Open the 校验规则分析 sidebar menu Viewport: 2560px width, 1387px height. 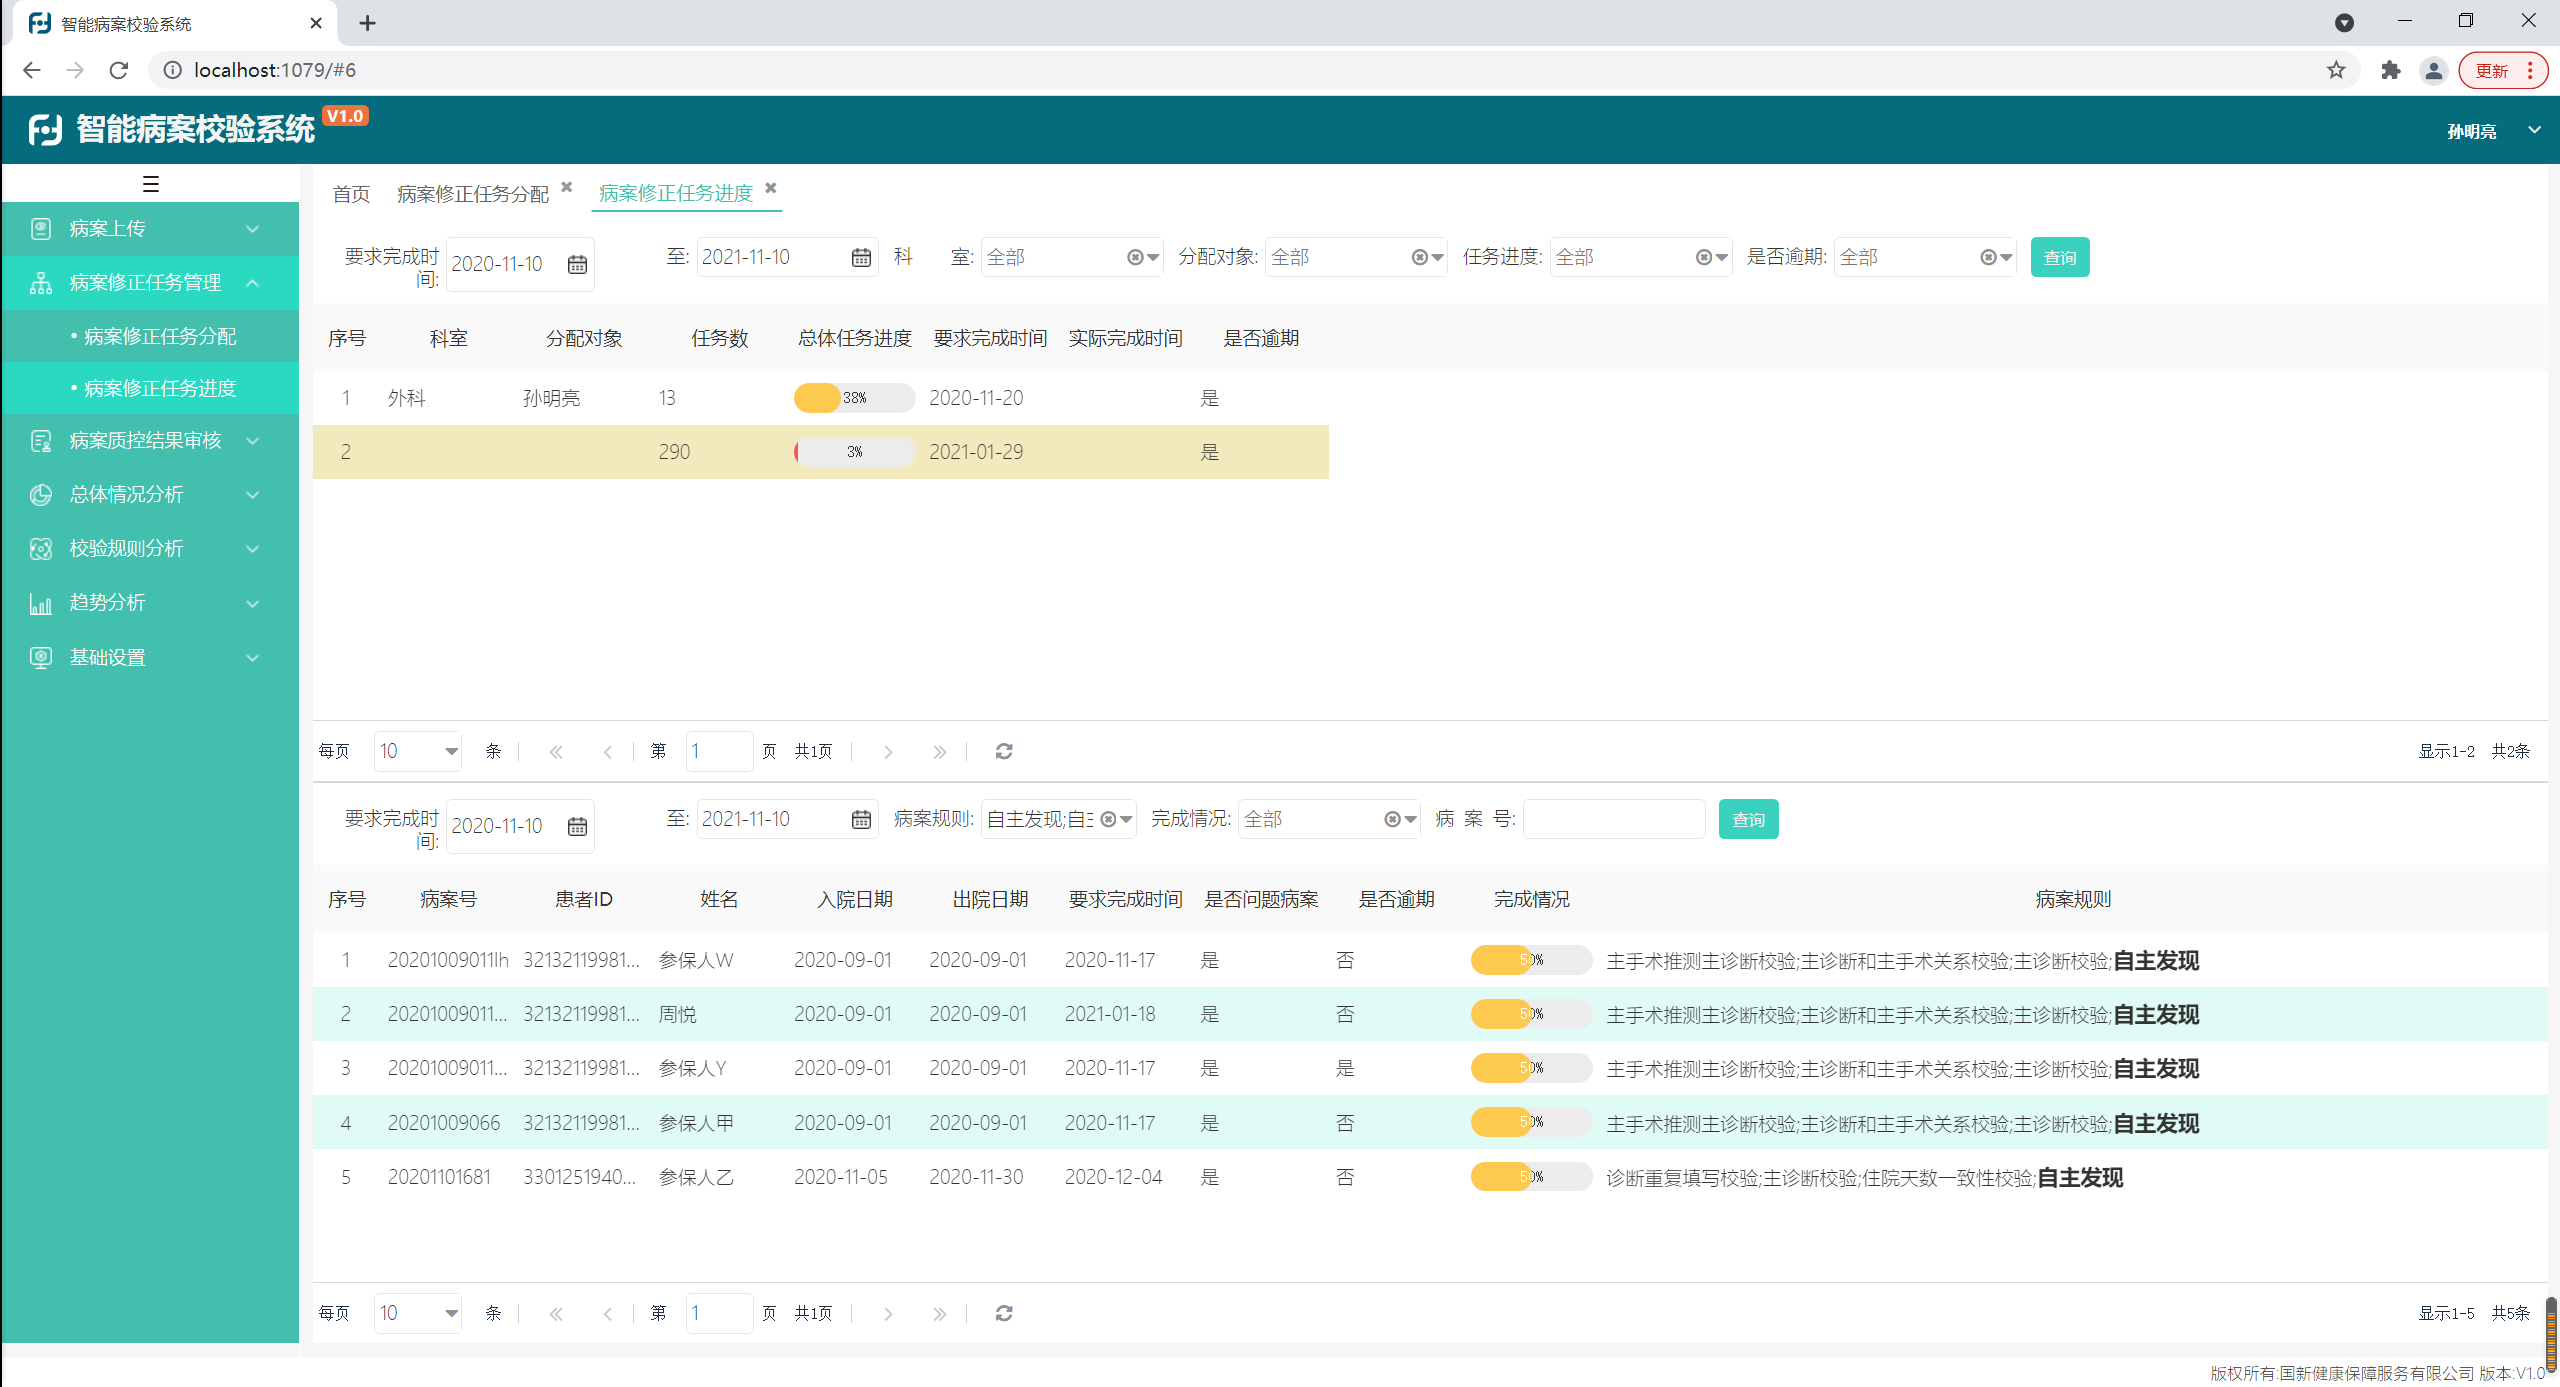pos(150,549)
